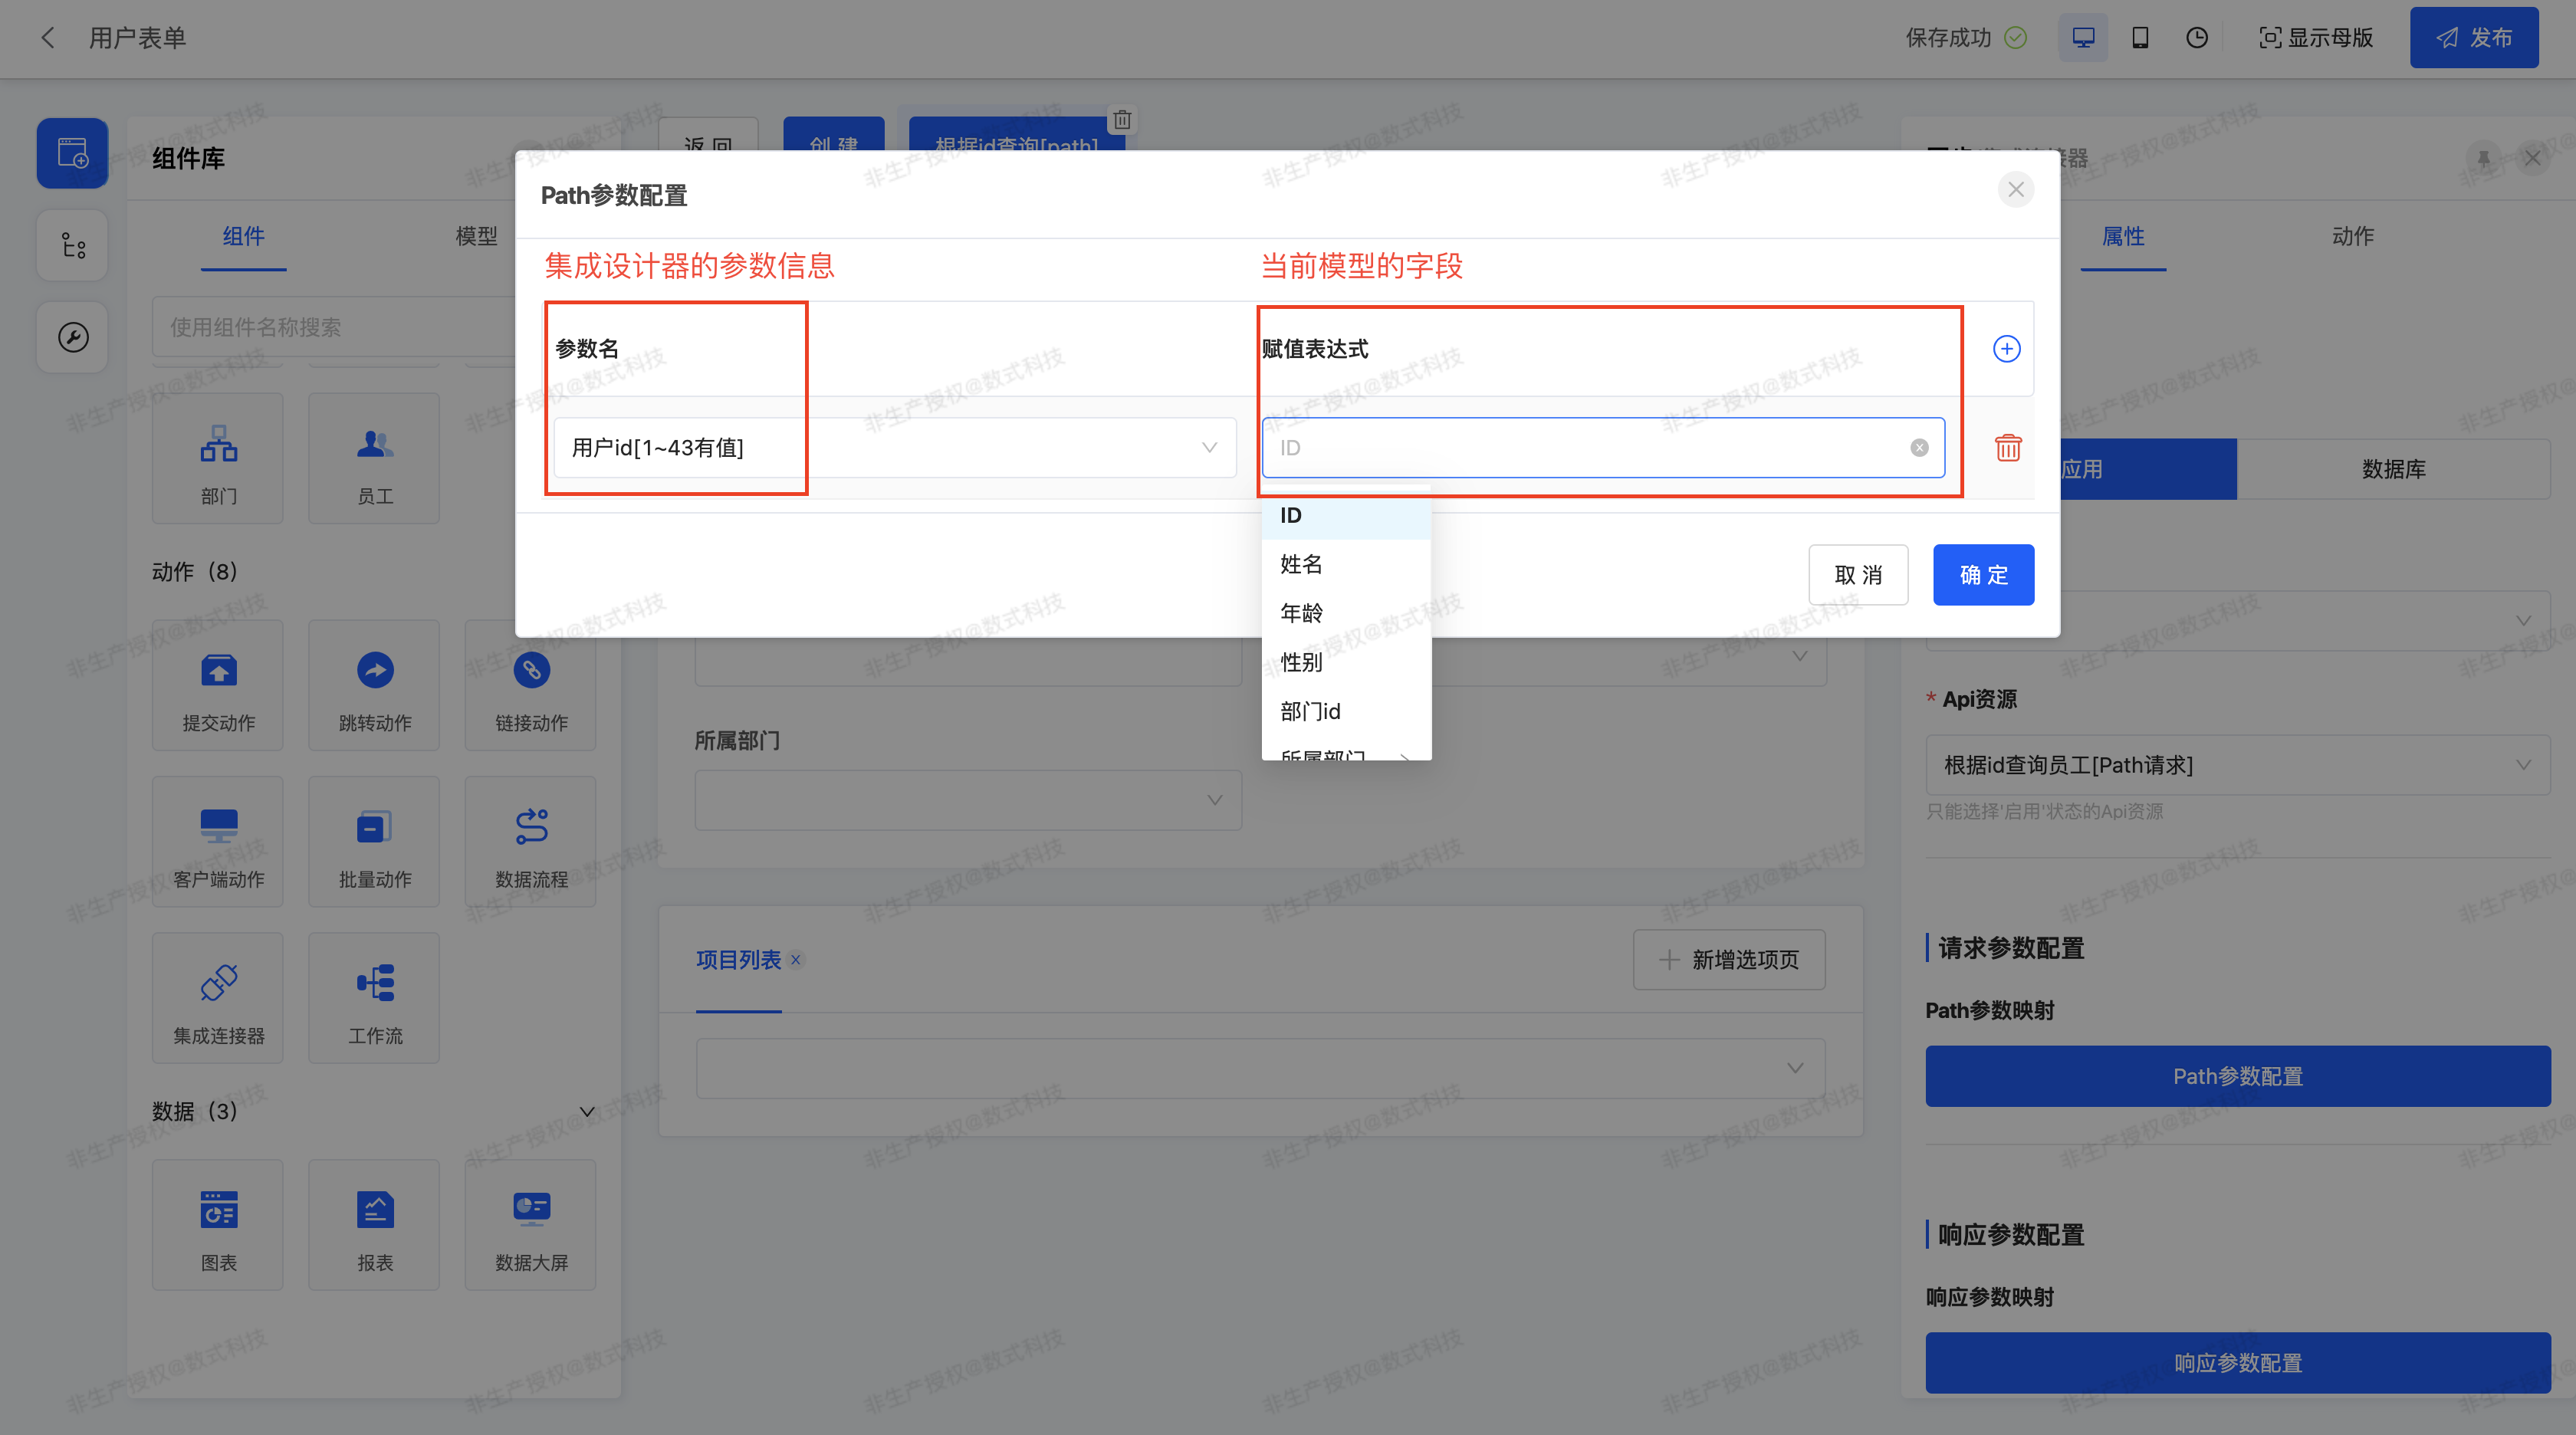Add a new parameter row plus icon
This screenshot has width=2576, height=1435.
(x=2006, y=349)
